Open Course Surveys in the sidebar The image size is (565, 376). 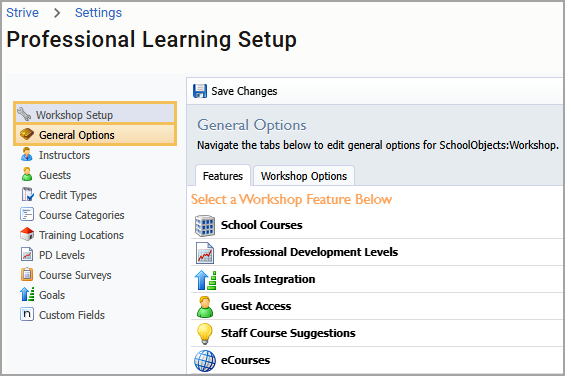[75, 275]
